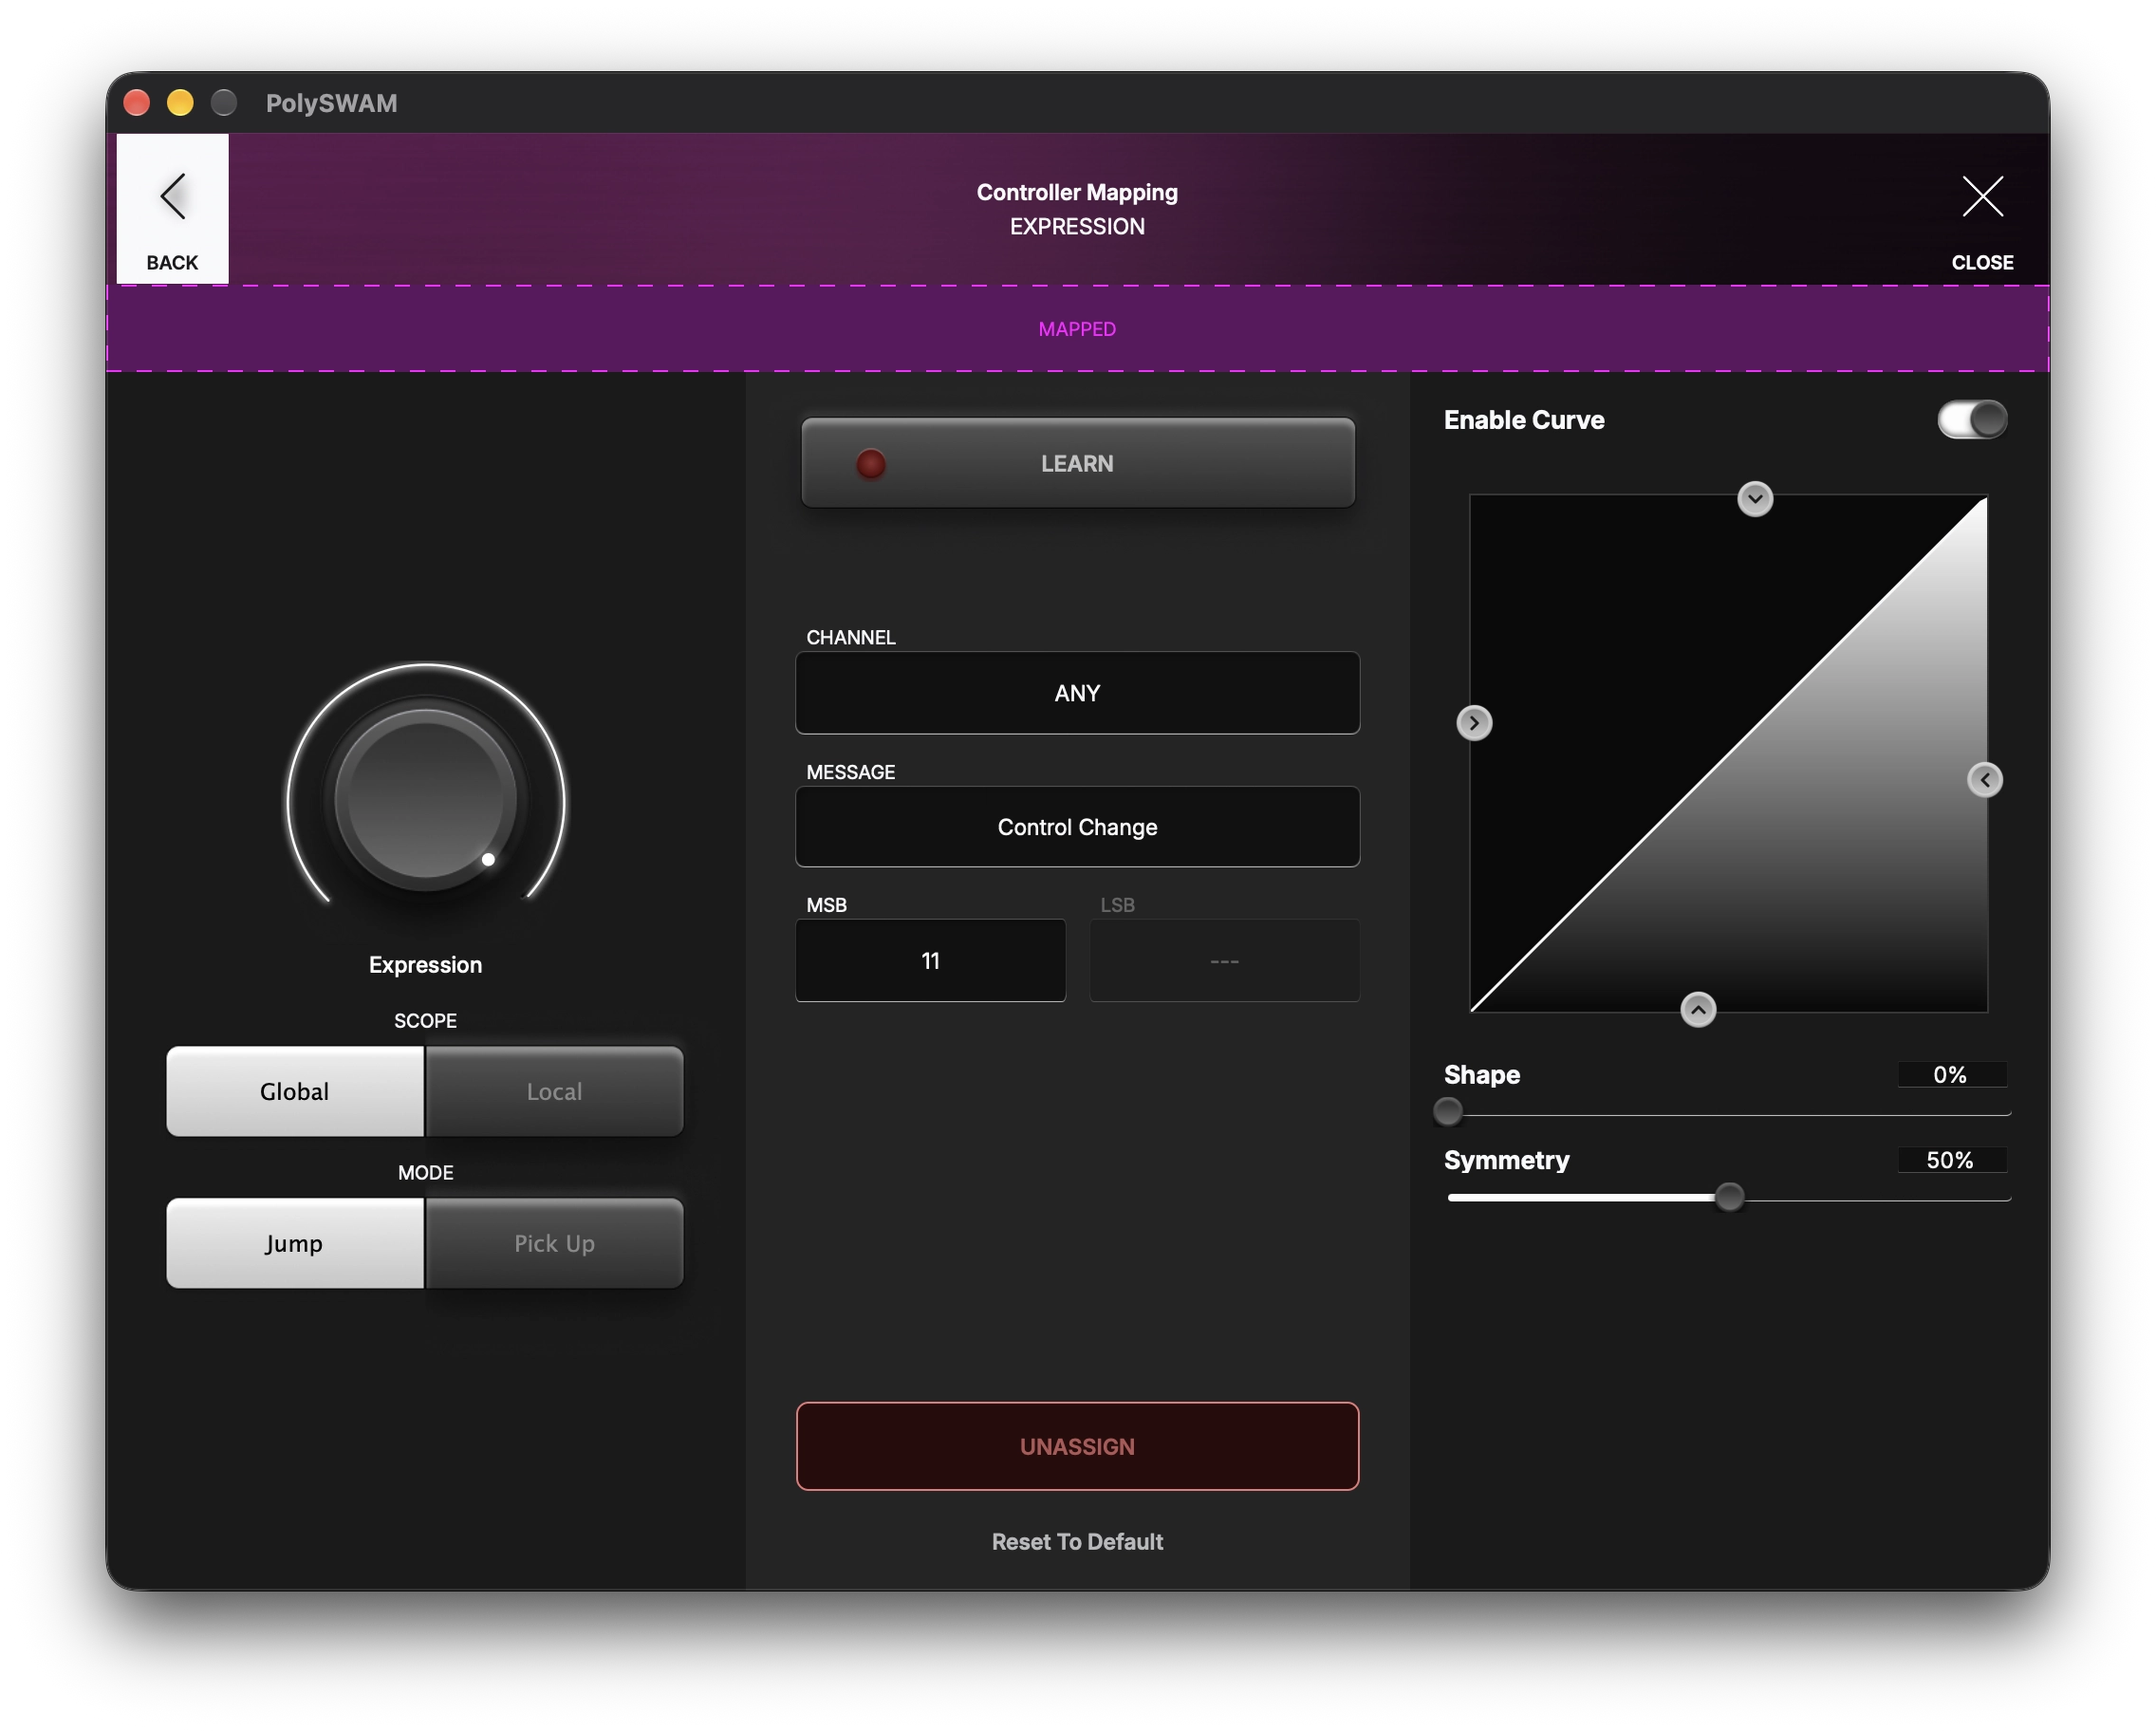
Task: Click the bottom up-chevron curve handle
Action: 1698,1010
